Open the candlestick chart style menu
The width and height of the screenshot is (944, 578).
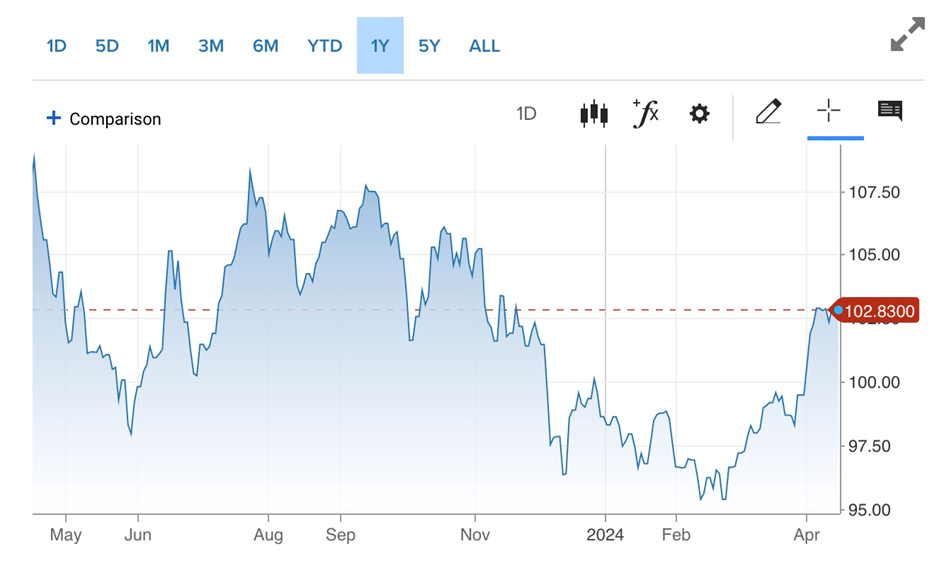594,113
